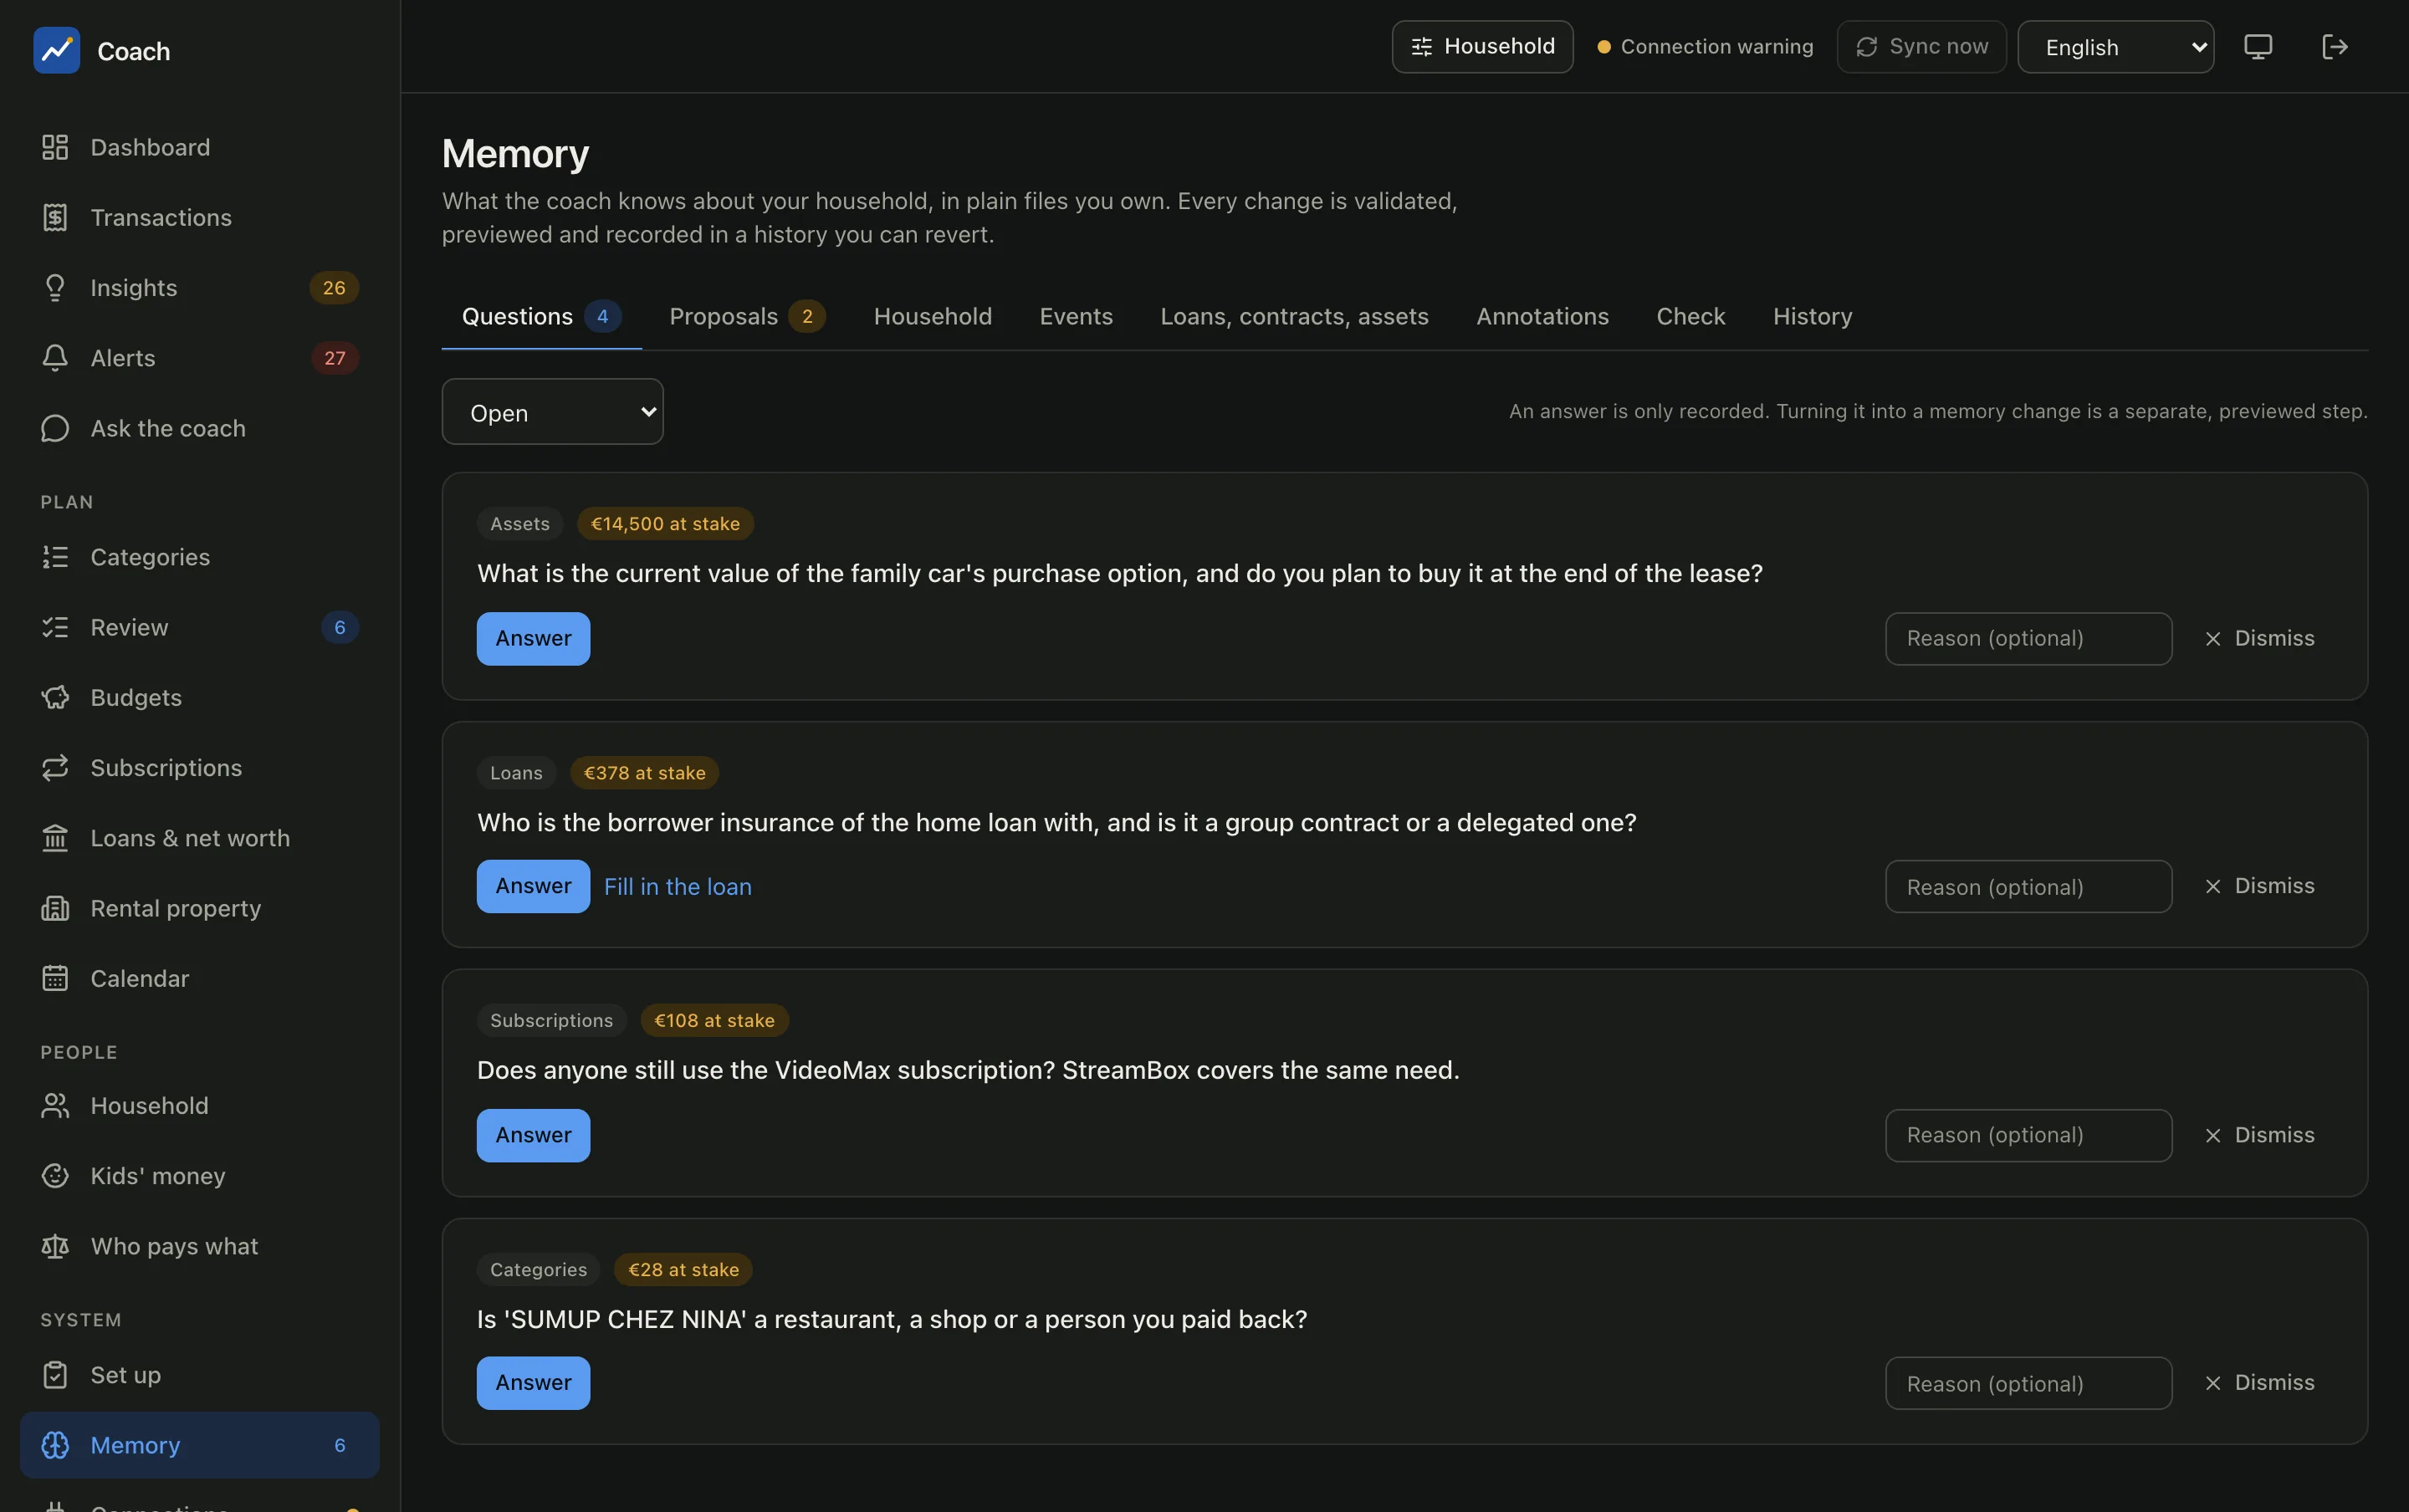The height and width of the screenshot is (1512, 2409).
Task: Focus Reason field for family car question
Action: click(x=2028, y=639)
